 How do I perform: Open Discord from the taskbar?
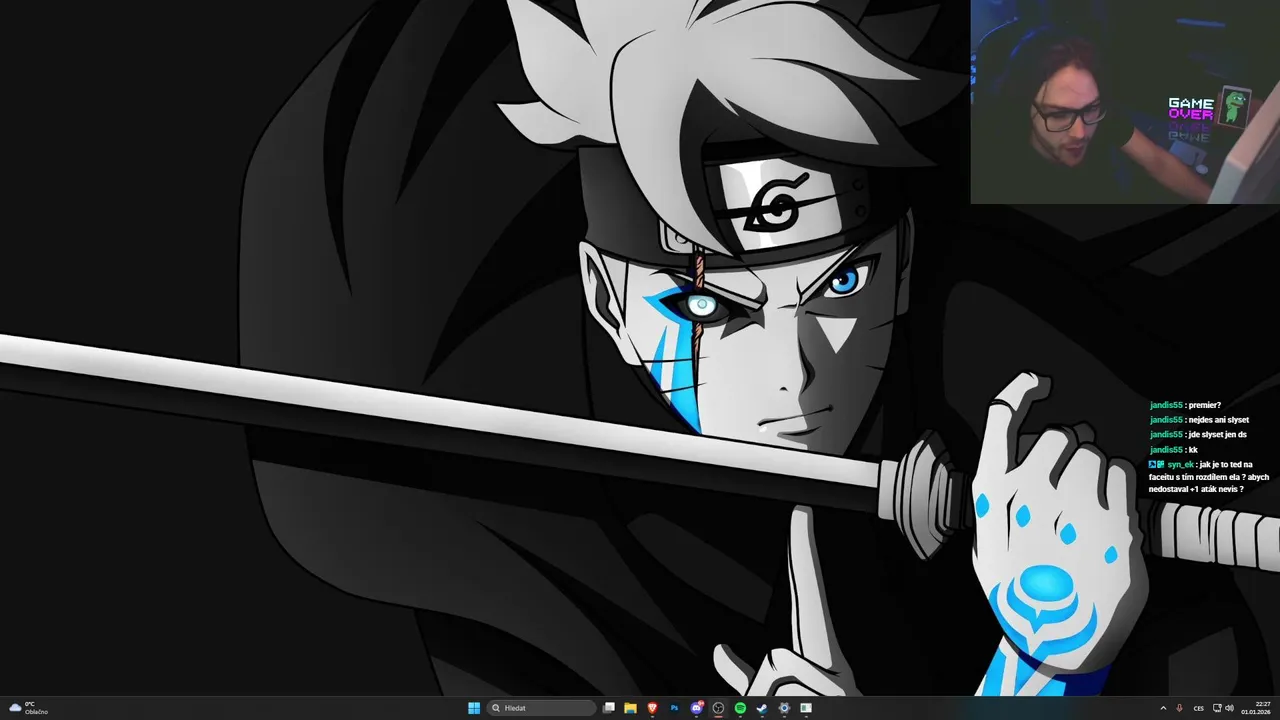click(697, 708)
